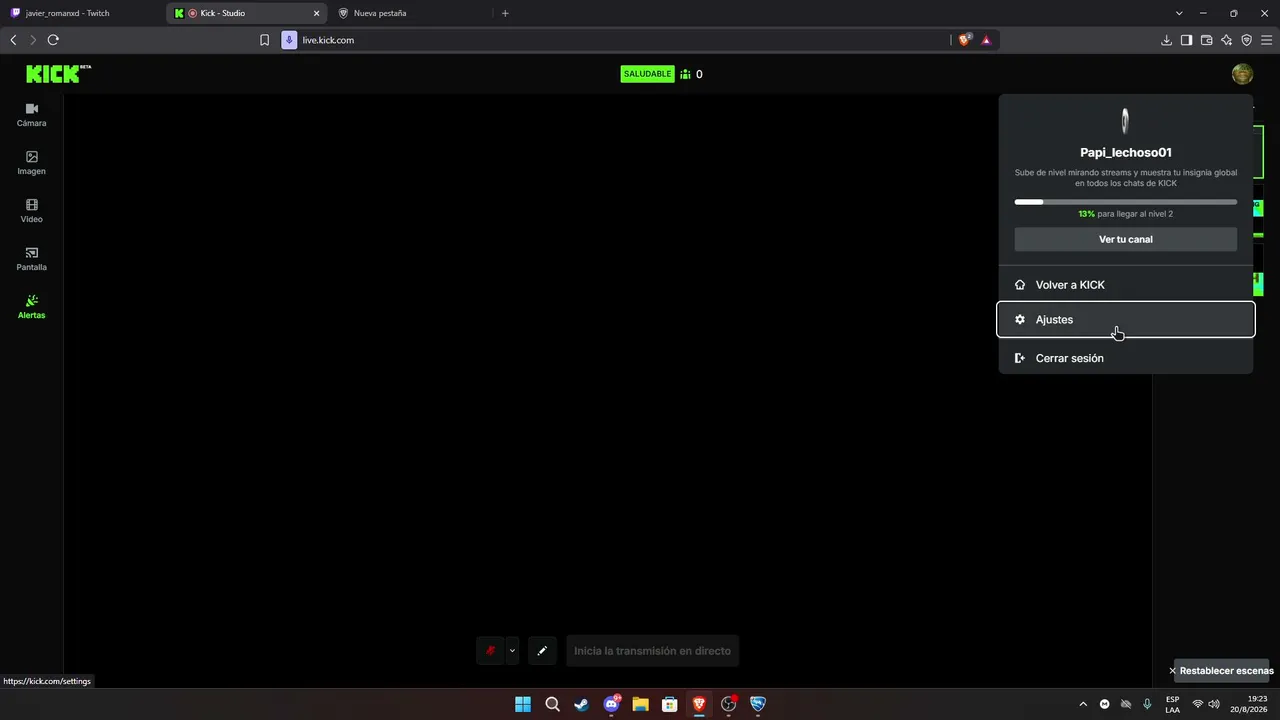Click the system tray microphone icon
The width and height of the screenshot is (1280, 720).
(1147, 704)
